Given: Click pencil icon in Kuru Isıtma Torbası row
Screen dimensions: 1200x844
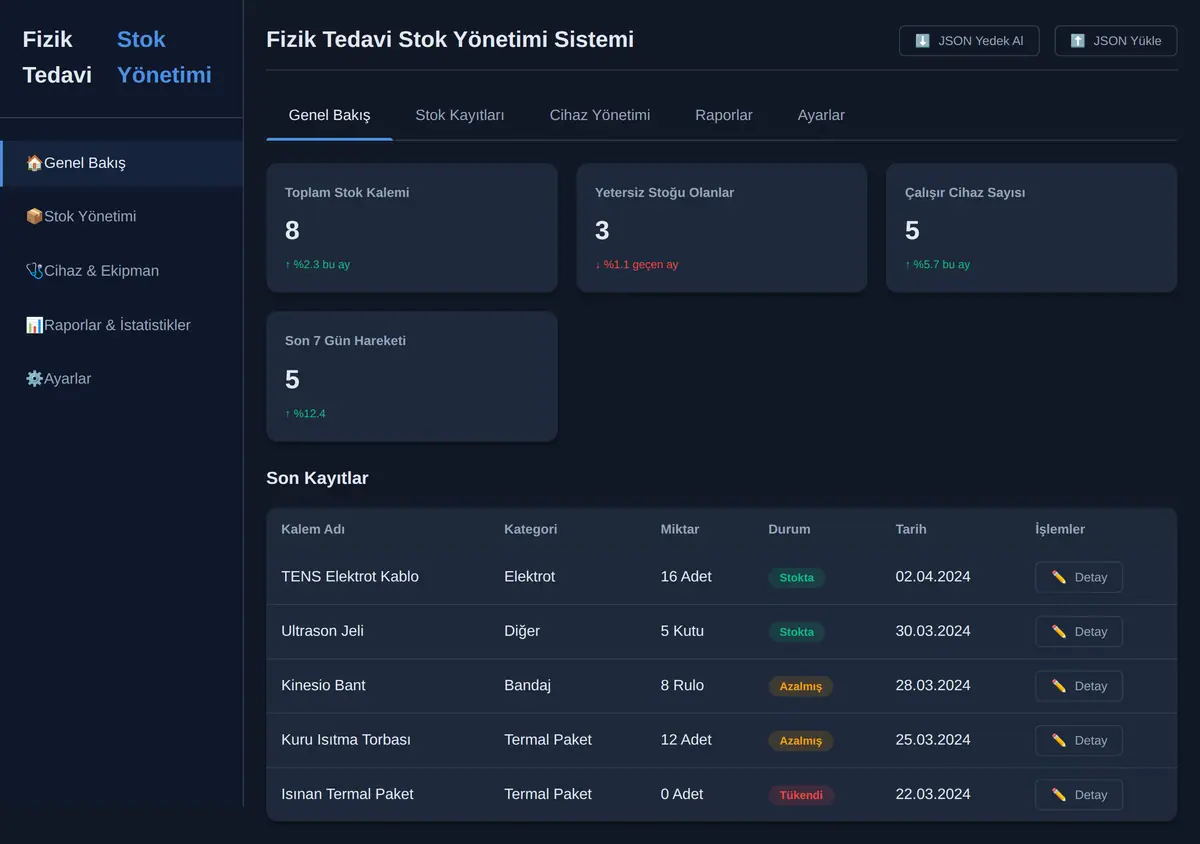Looking at the screenshot, I should point(1059,741).
